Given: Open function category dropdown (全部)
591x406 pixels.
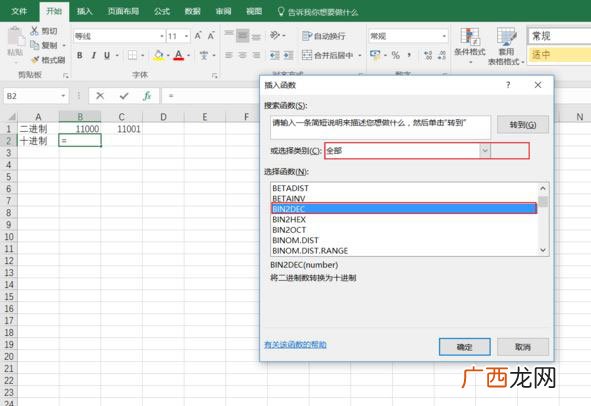Looking at the screenshot, I should pyautogui.click(x=485, y=151).
